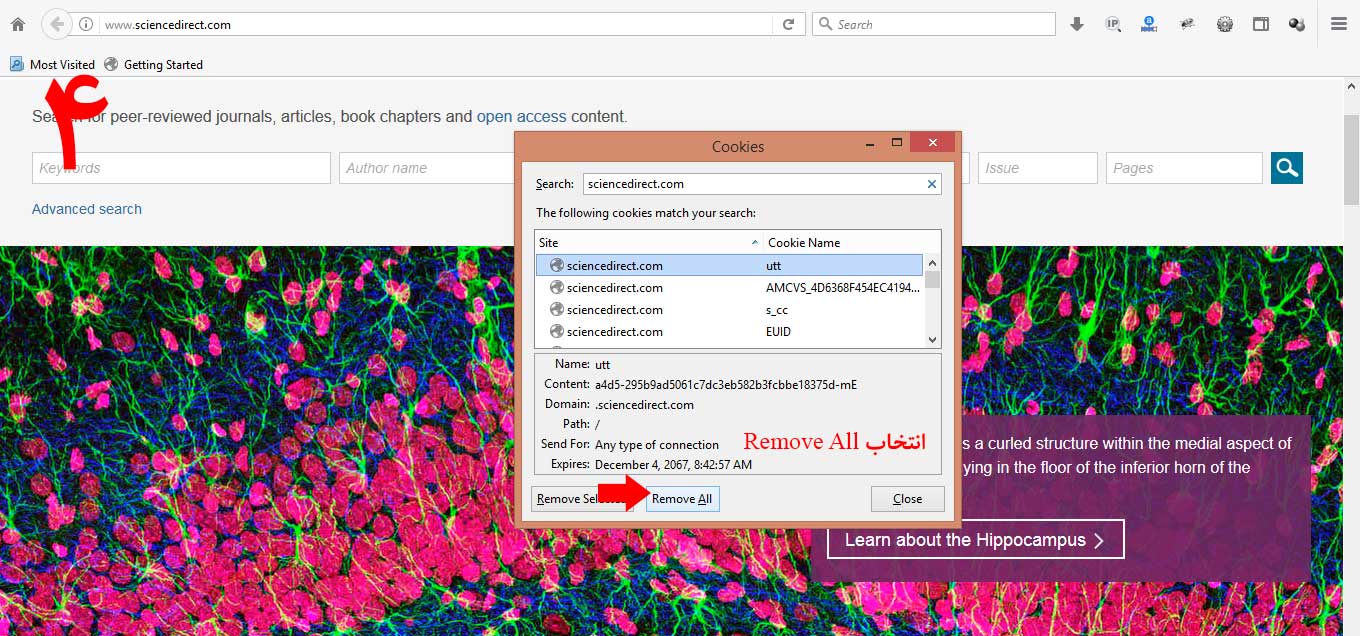1360x636 pixels.
Task: Focus the URL address bar
Action: coord(437,24)
